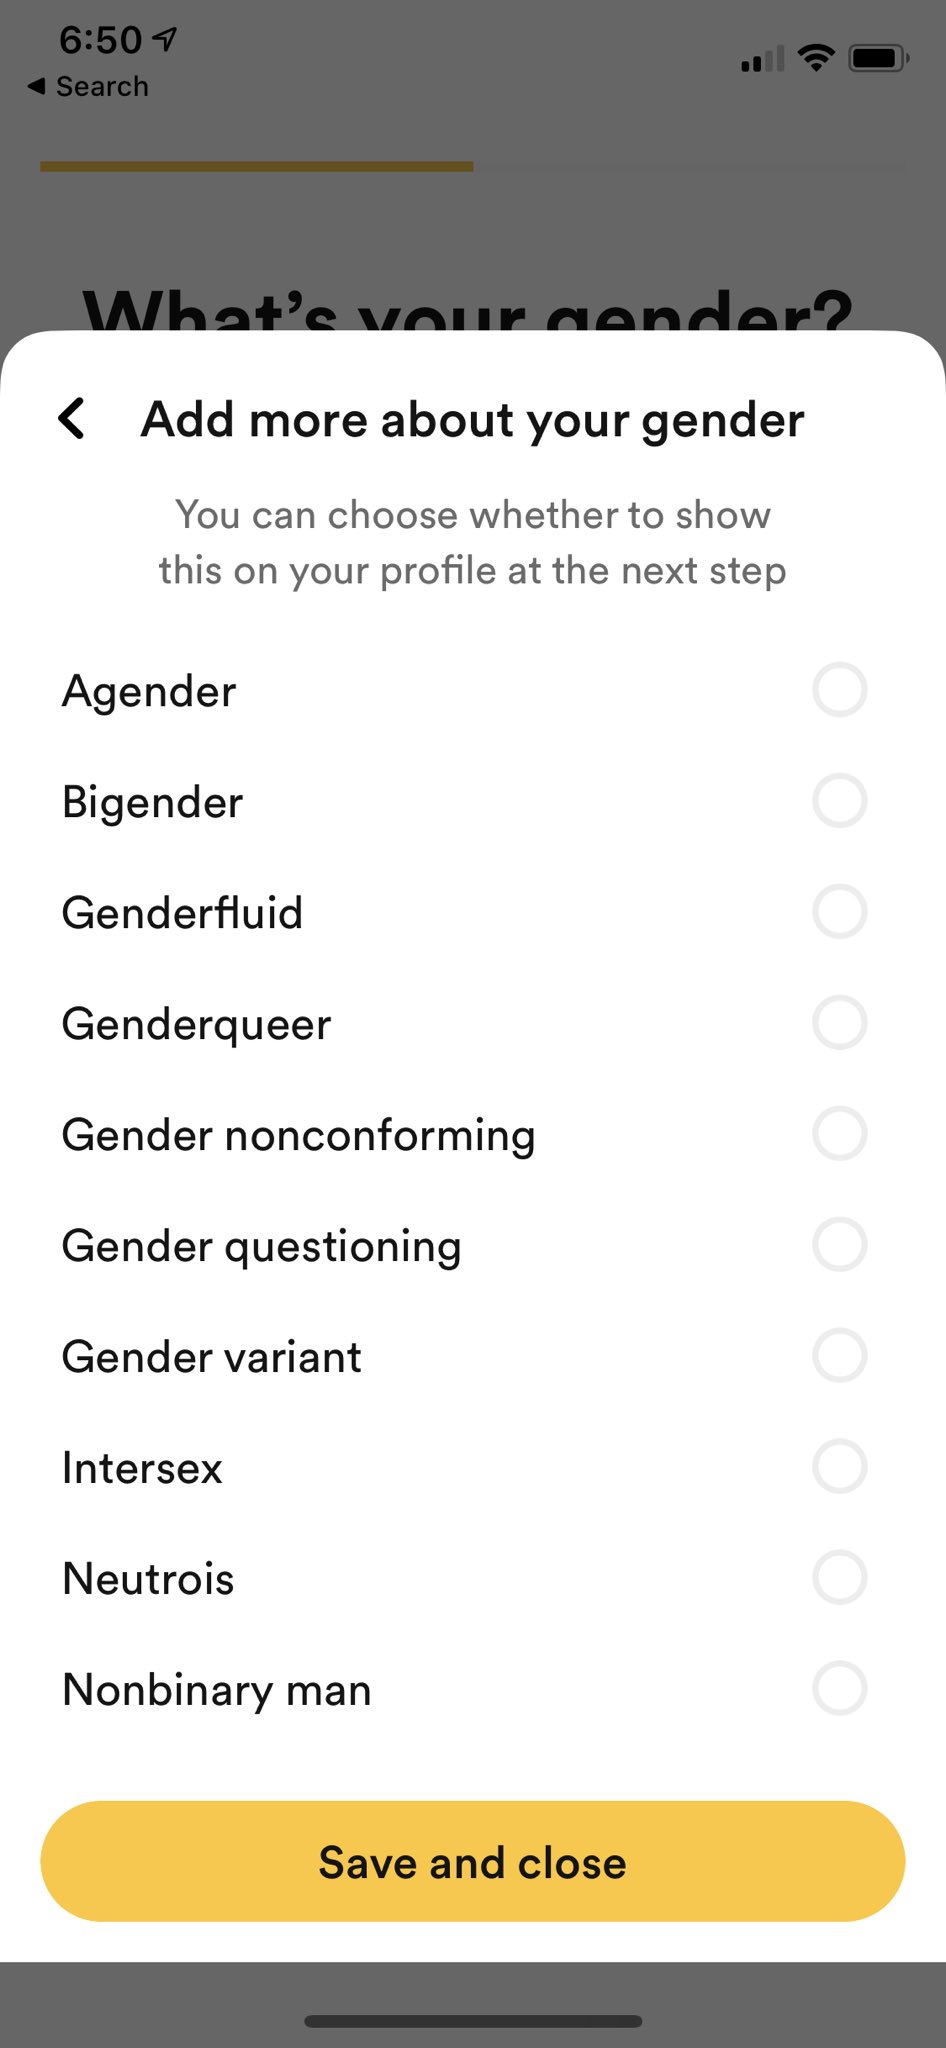Select the Intersex radio button
This screenshot has height=2048, width=946.
click(x=839, y=1467)
